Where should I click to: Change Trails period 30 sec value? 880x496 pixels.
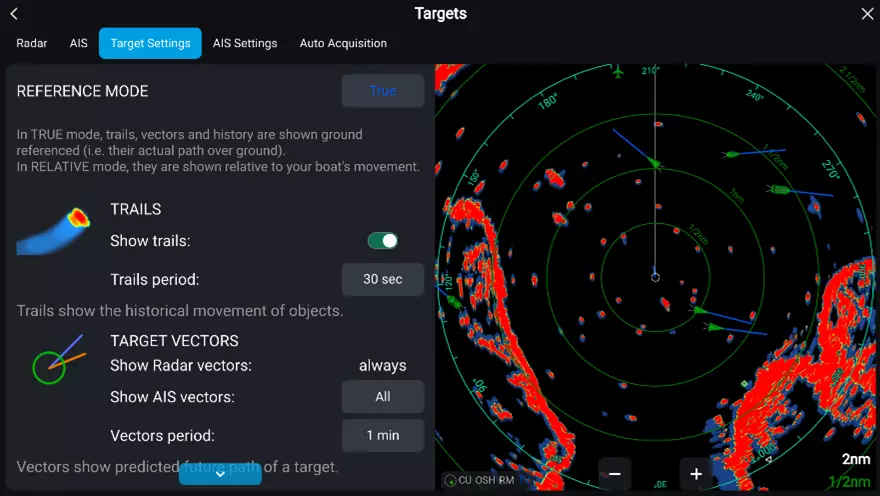383,279
